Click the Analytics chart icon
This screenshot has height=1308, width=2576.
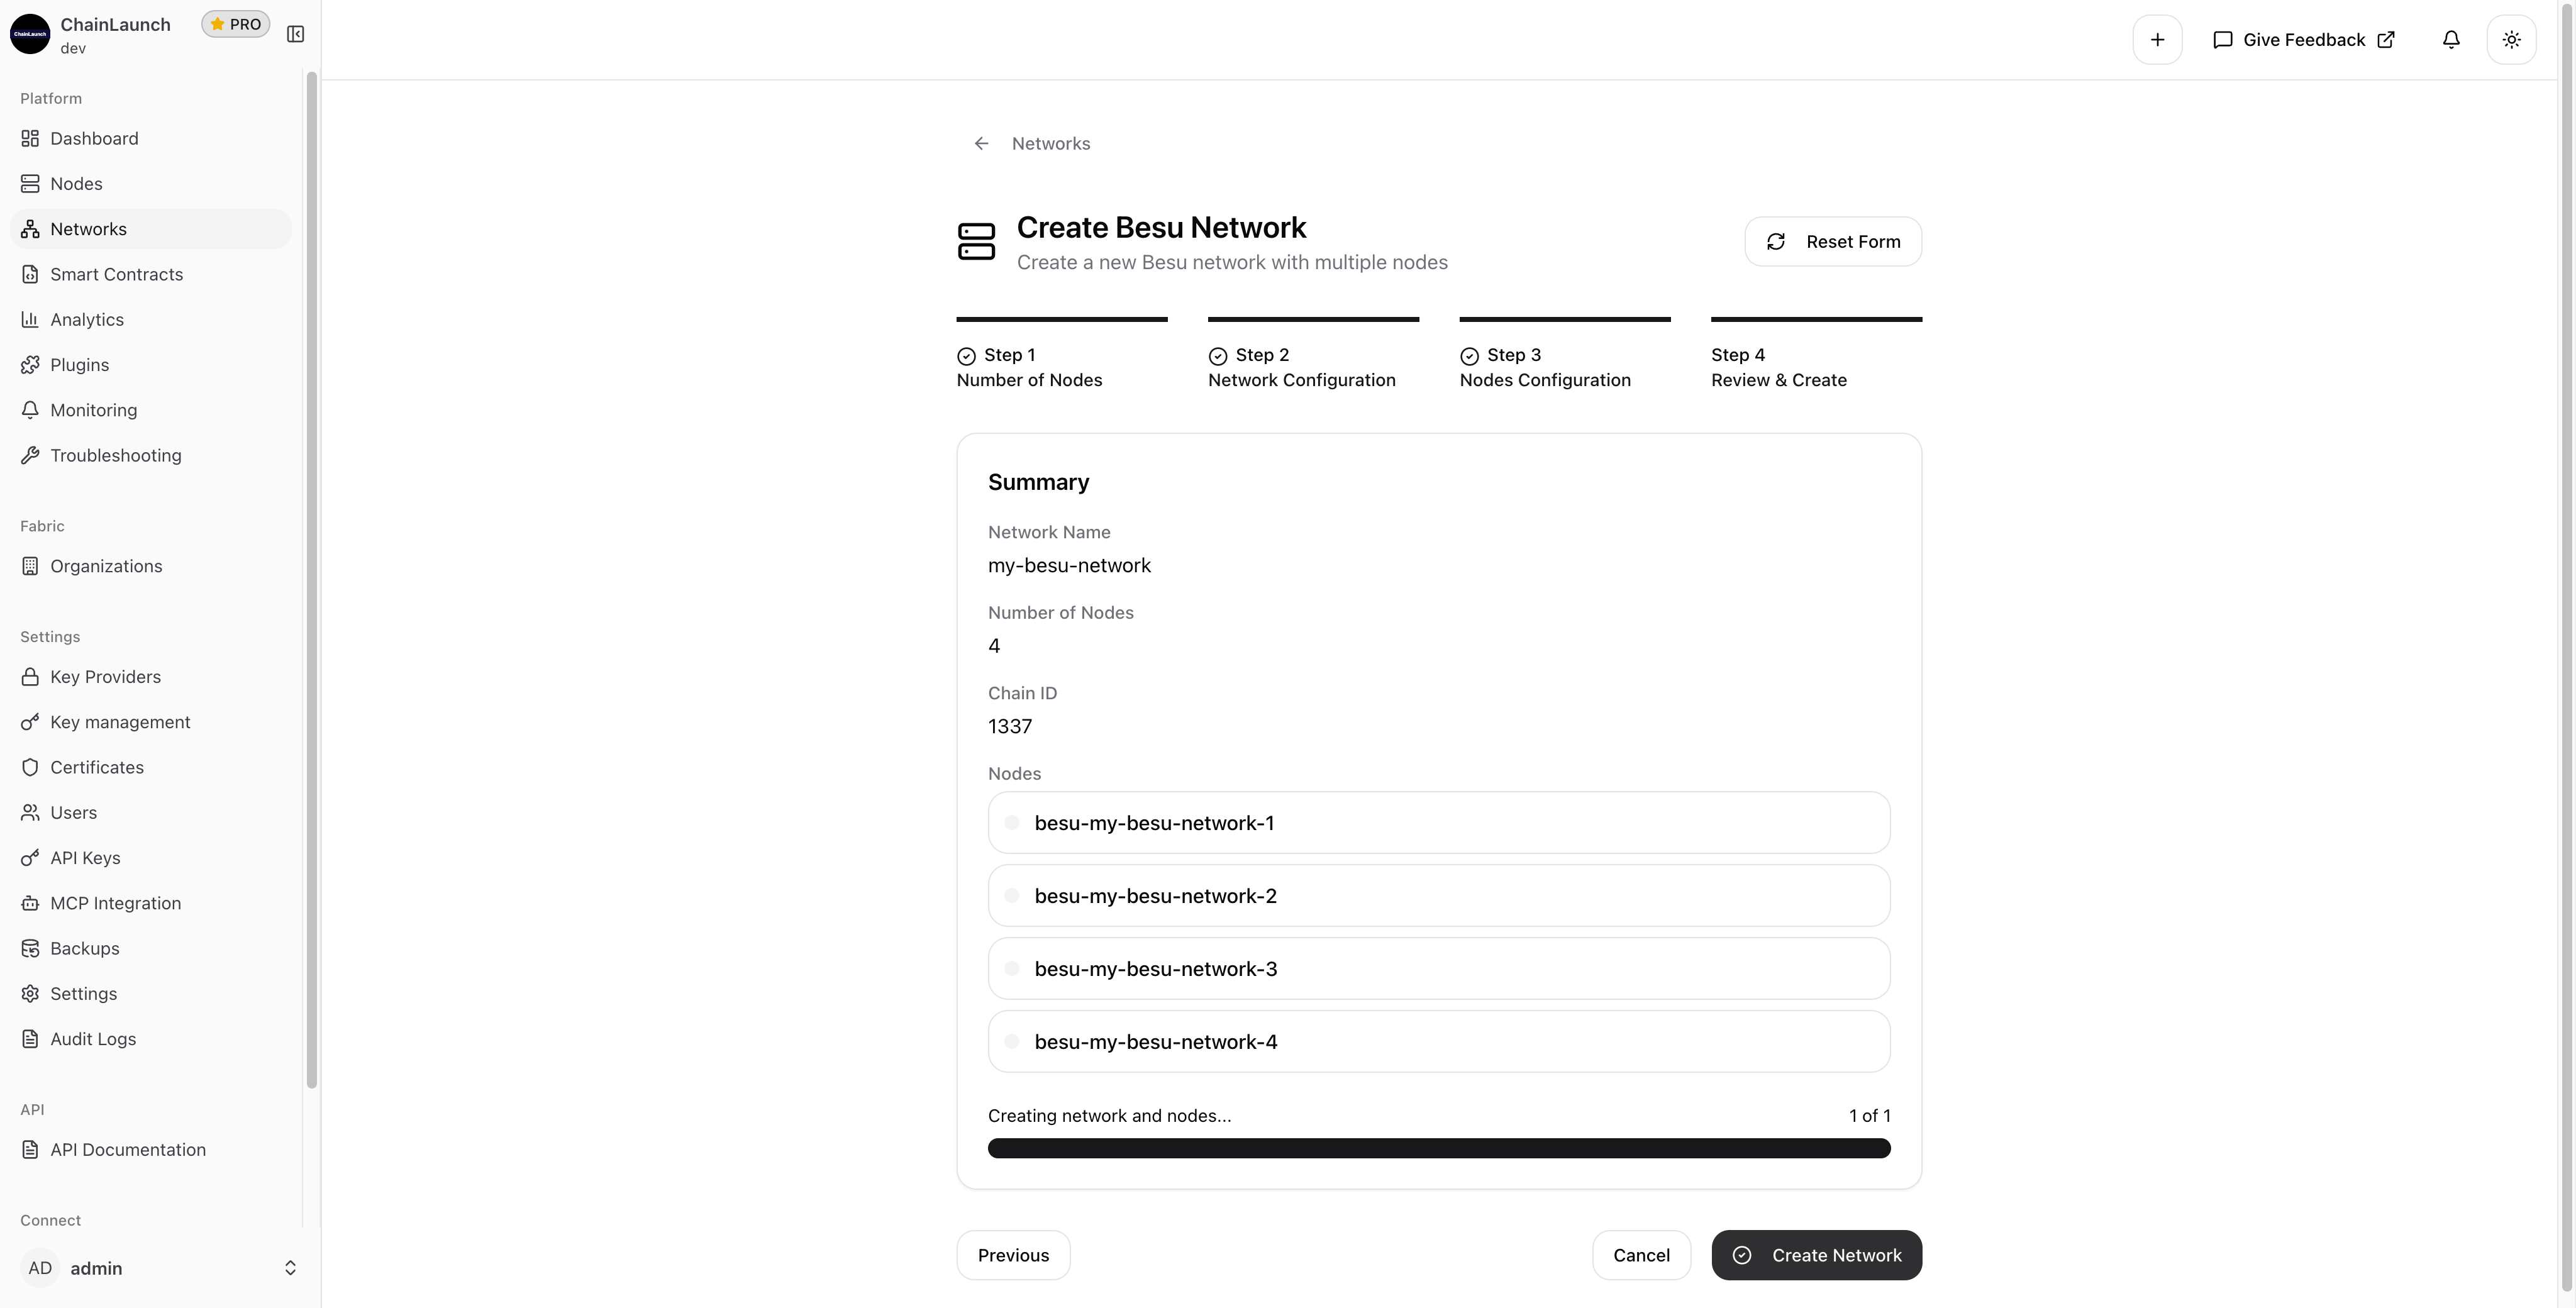tap(30, 319)
